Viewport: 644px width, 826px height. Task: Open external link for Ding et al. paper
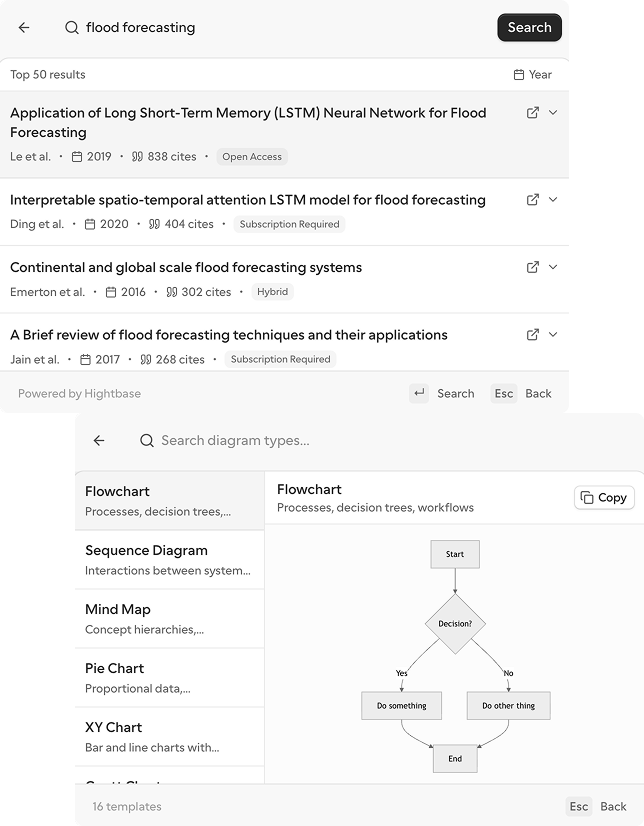pos(533,200)
